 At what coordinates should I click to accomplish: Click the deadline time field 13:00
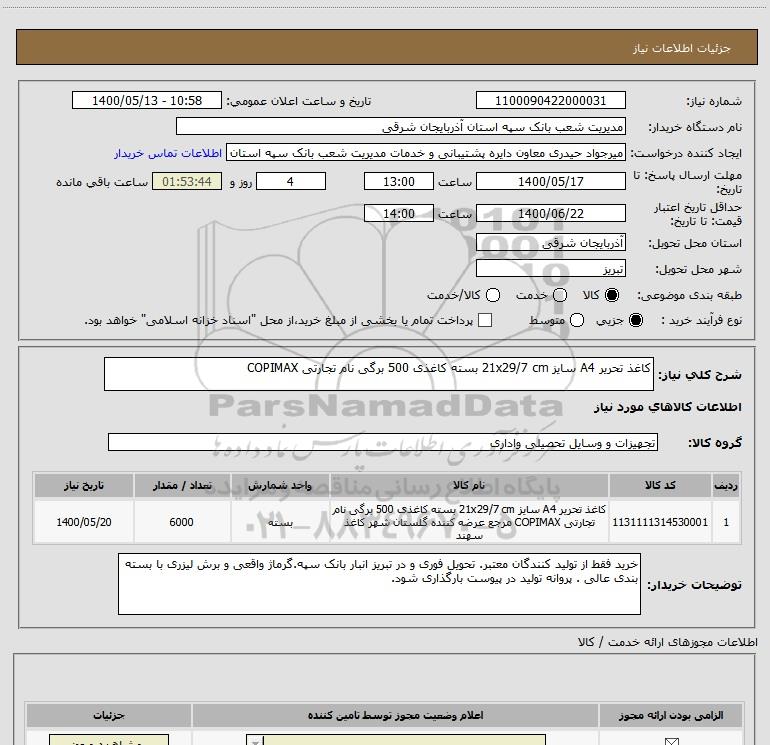pyautogui.click(x=399, y=181)
